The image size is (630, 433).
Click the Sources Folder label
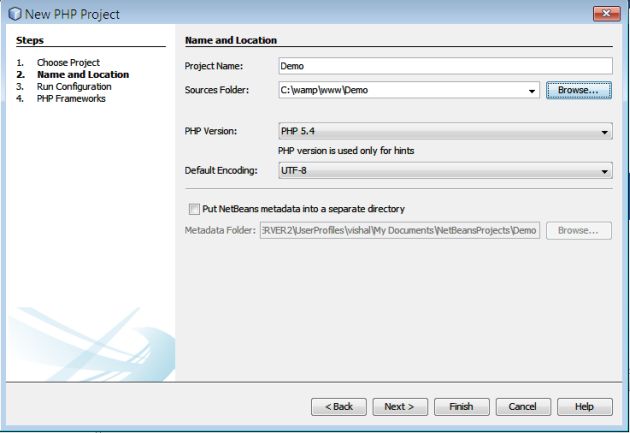pos(217,90)
